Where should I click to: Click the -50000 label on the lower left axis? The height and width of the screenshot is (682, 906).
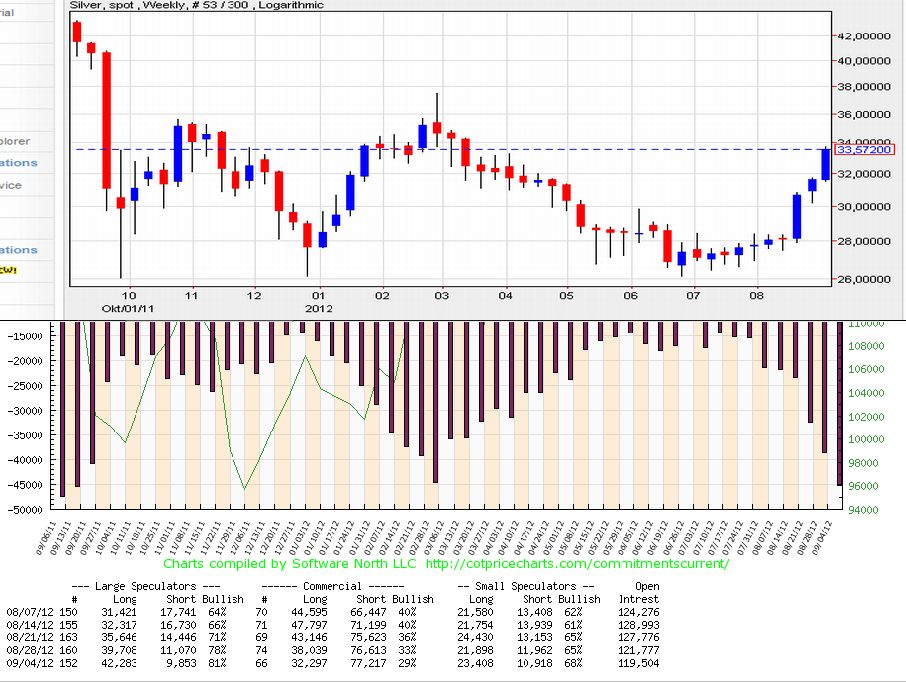[x=25, y=510]
